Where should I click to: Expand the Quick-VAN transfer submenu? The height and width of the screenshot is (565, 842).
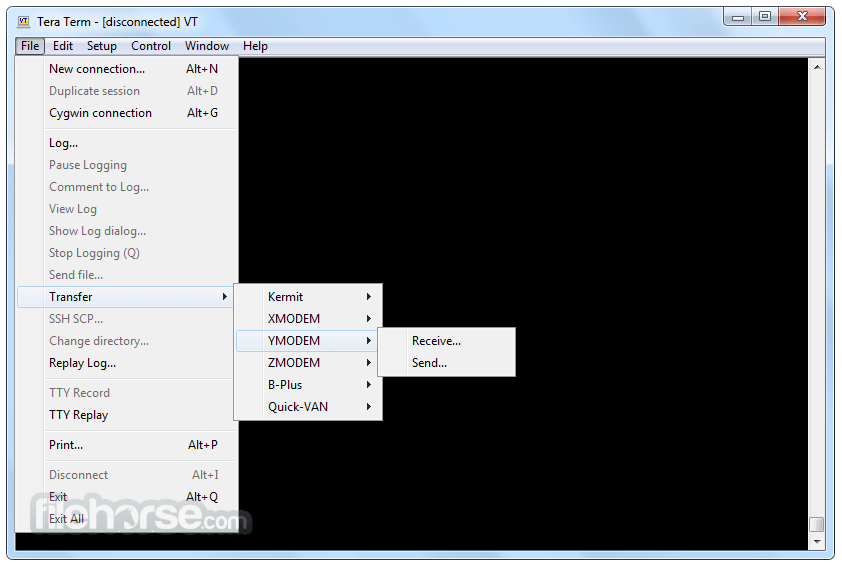(308, 407)
